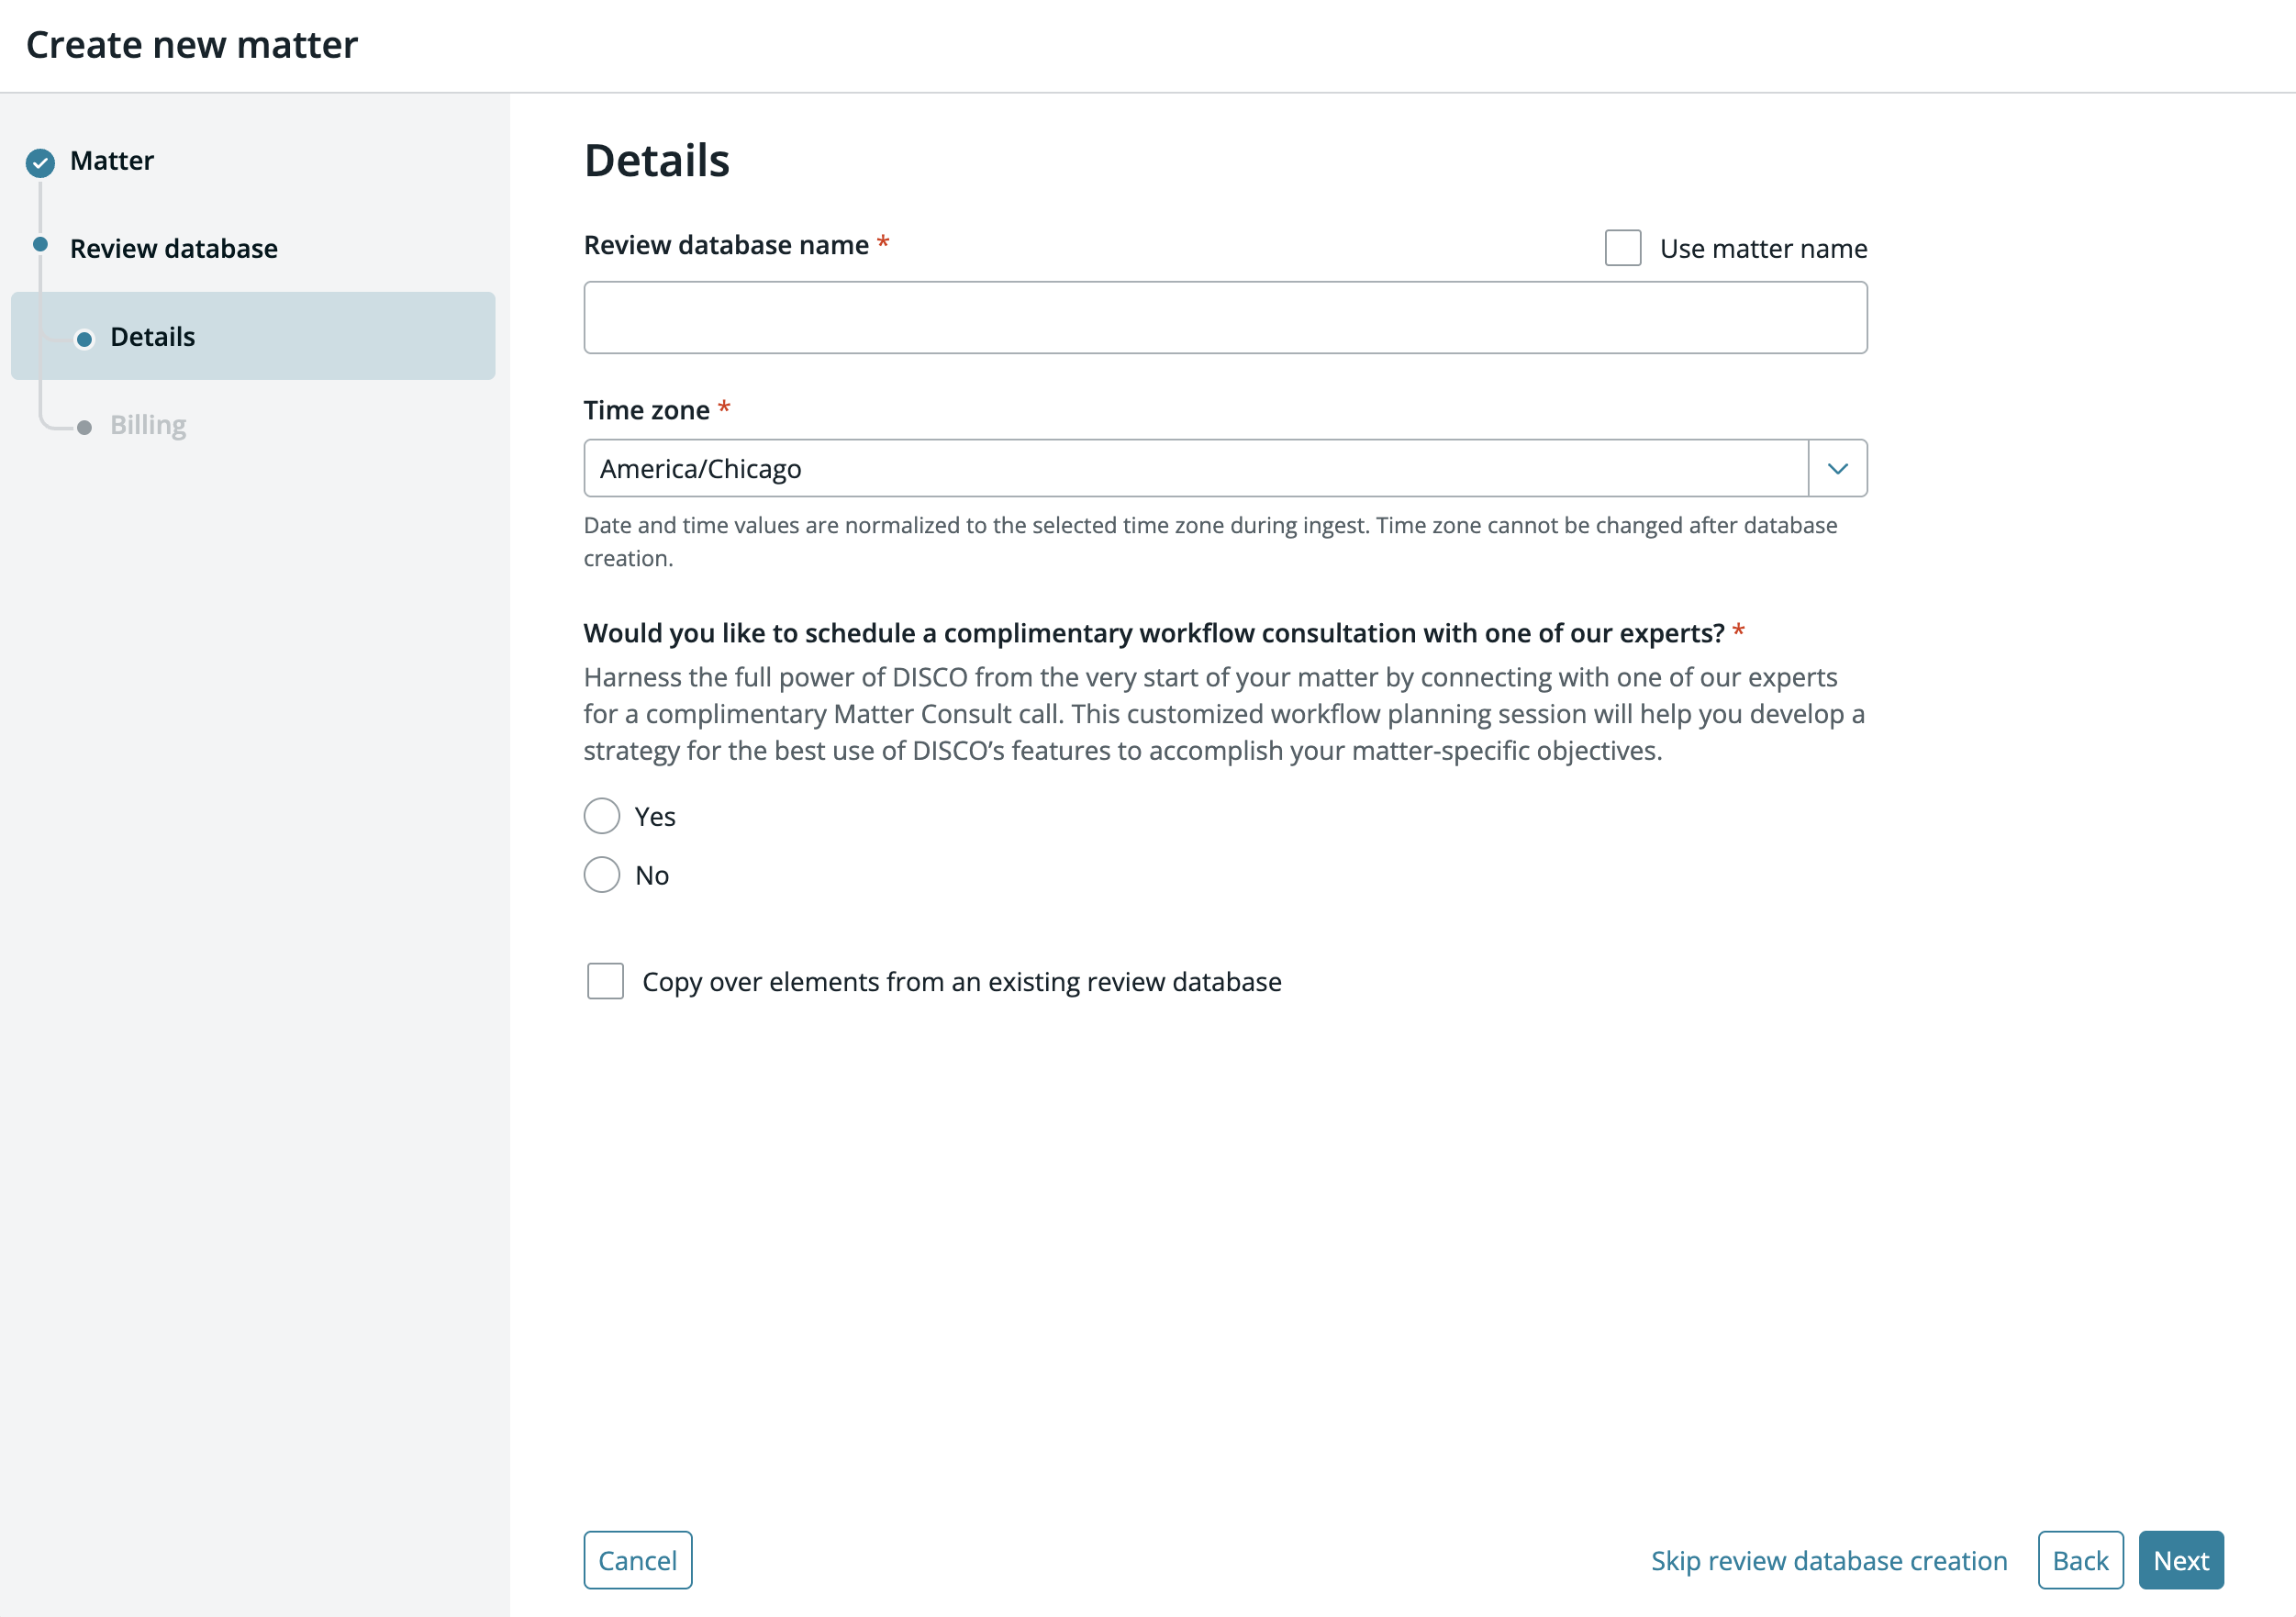Viewport: 2296px width, 1617px height.
Task: Open the Time zone dropdown arrow
Action: click(1837, 469)
